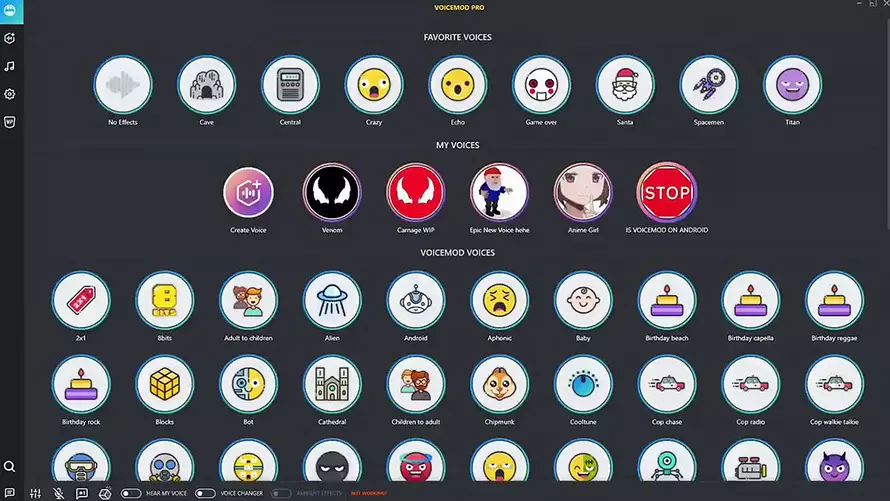Select the Baby voice
The width and height of the screenshot is (890, 501).
[x=583, y=301]
